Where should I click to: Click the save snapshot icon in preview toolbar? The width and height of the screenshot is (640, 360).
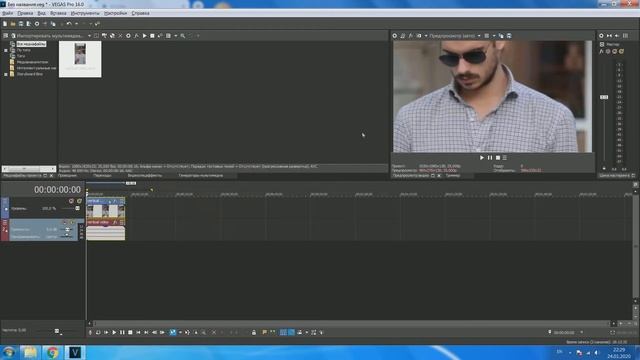pyautogui.click(x=509, y=36)
